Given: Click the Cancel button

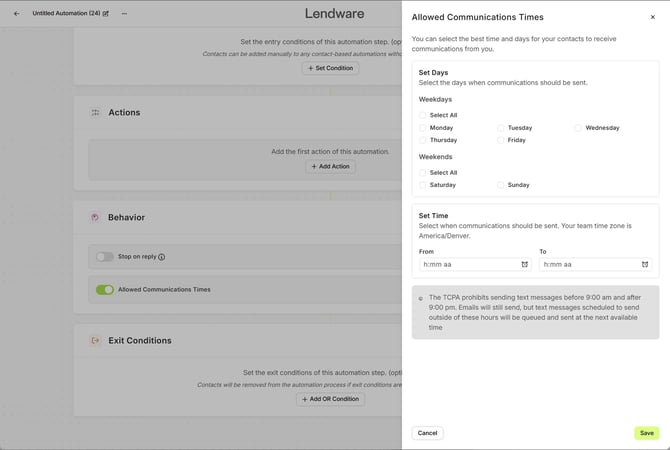Looking at the screenshot, I should pos(427,433).
